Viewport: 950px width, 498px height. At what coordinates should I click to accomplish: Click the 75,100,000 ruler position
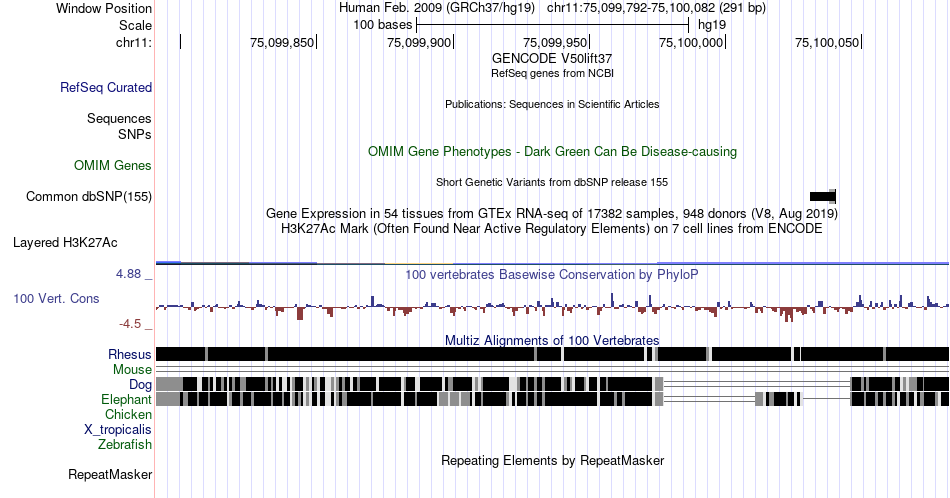(x=691, y=42)
